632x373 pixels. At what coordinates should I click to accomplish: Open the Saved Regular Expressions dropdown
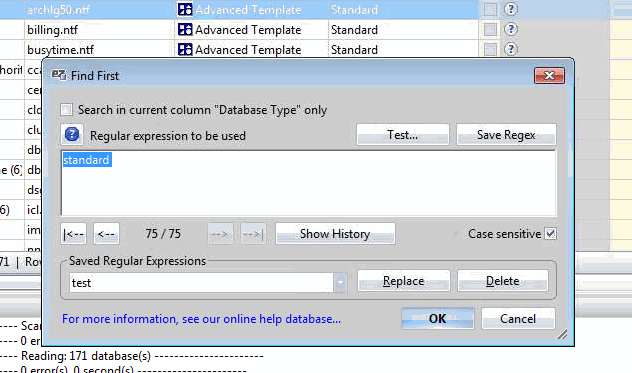tap(340, 282)
